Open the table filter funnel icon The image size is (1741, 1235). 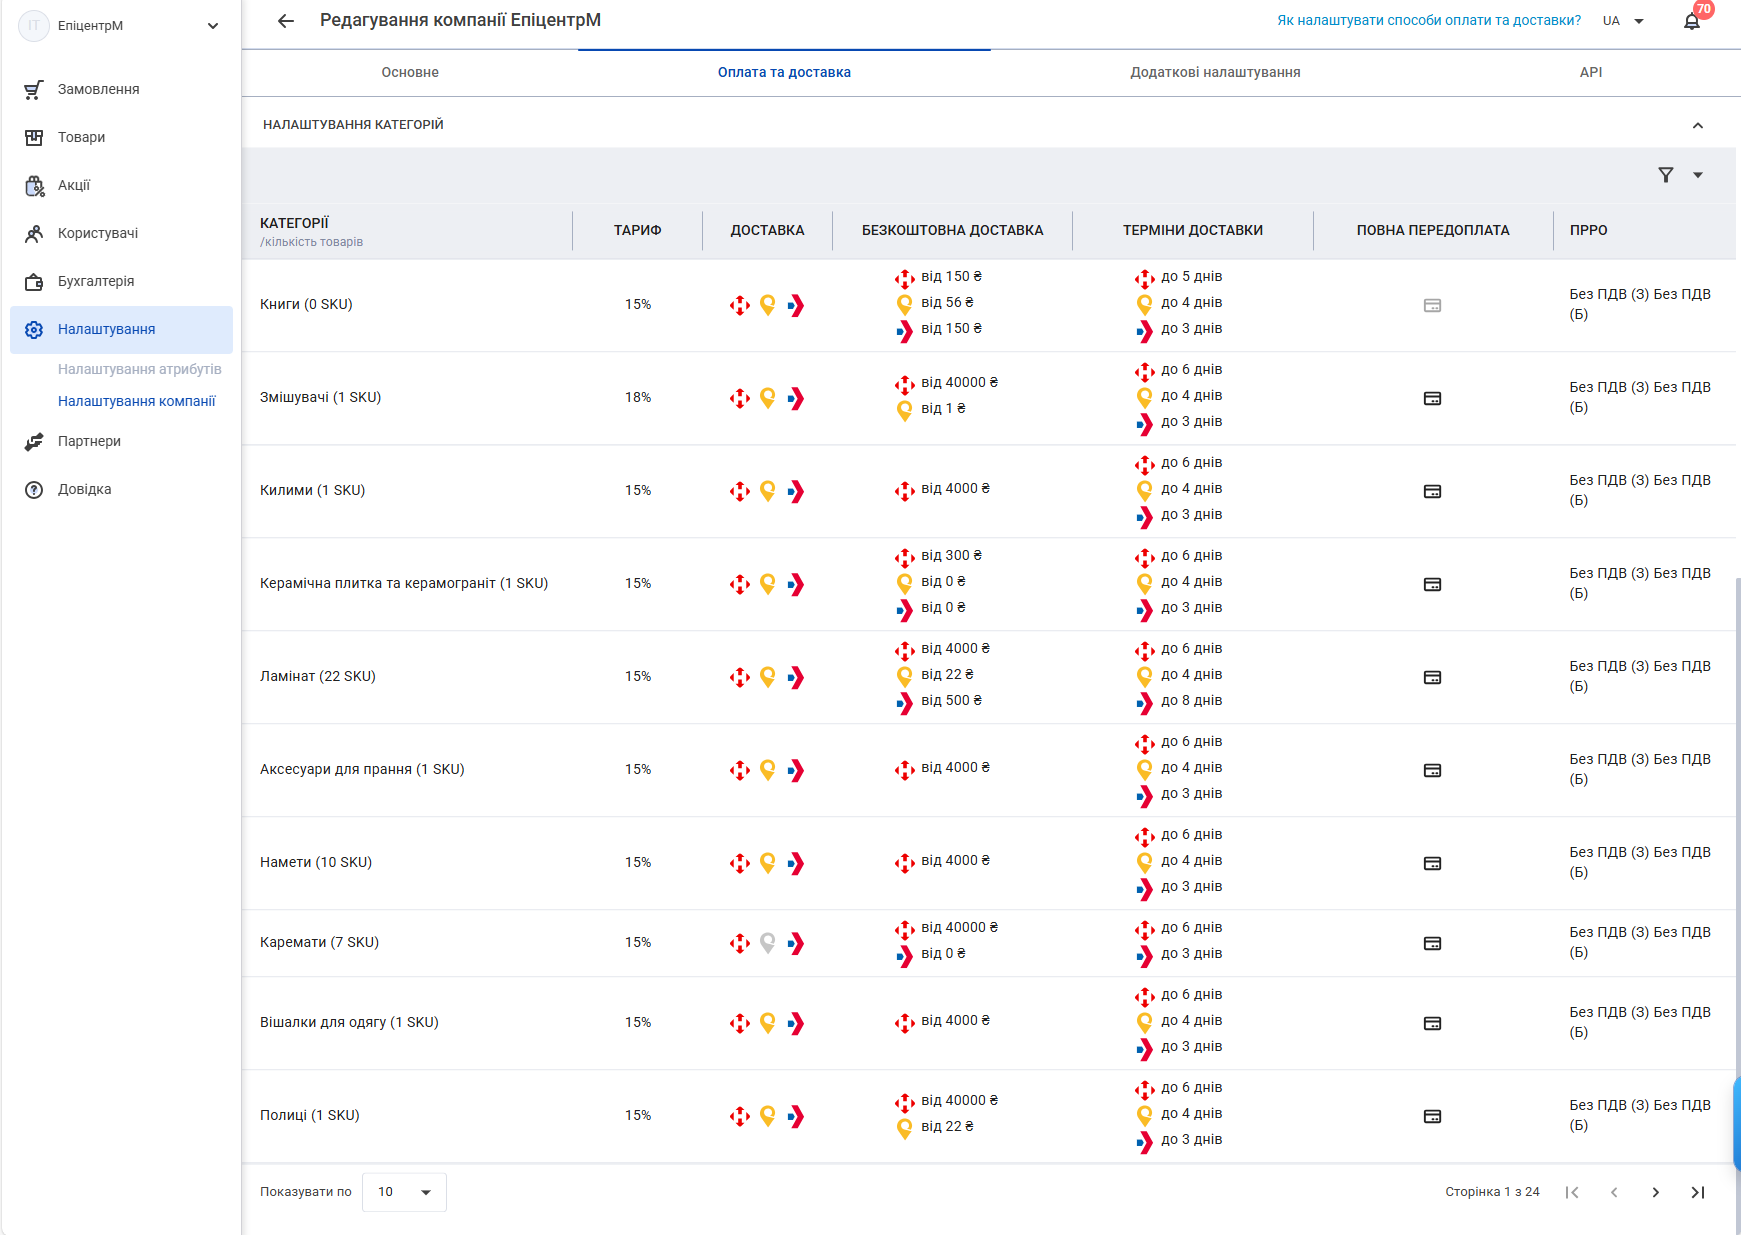pyautogui.click(x=1666, y=175)
